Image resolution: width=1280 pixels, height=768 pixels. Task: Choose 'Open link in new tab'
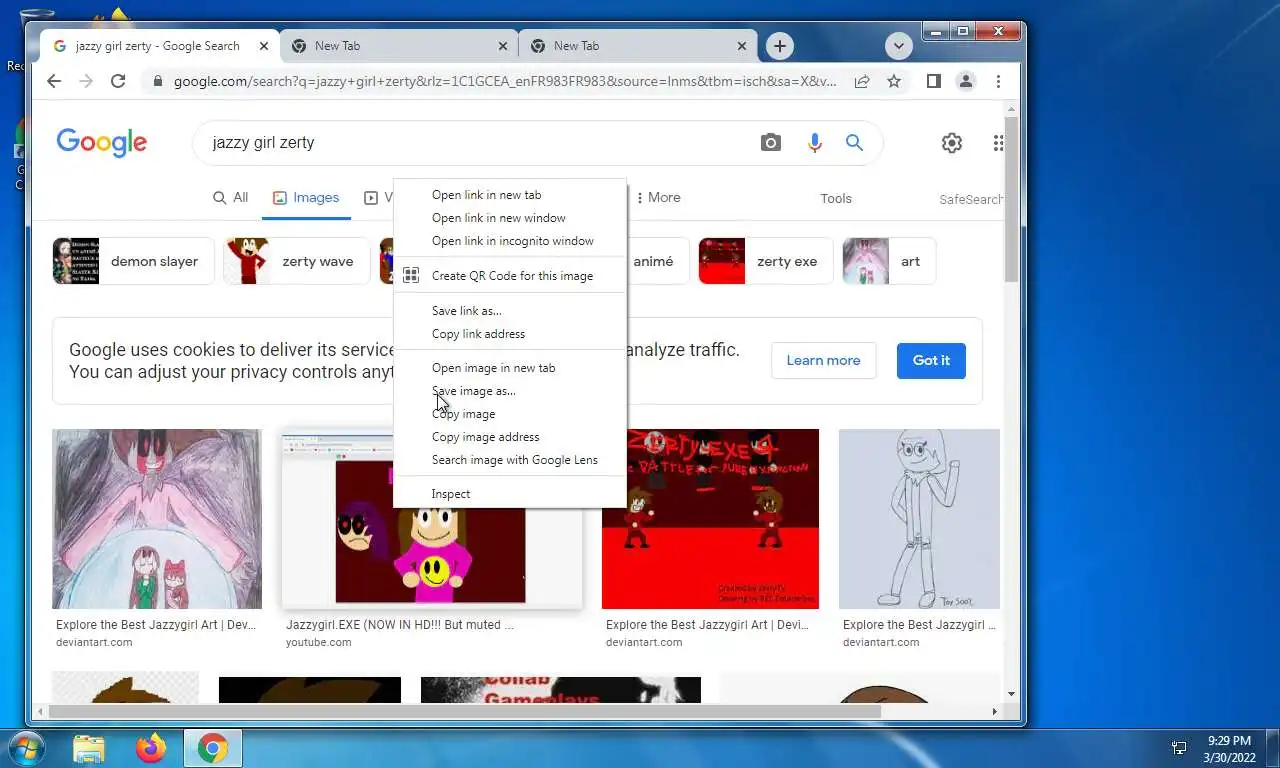coord(510,195)
